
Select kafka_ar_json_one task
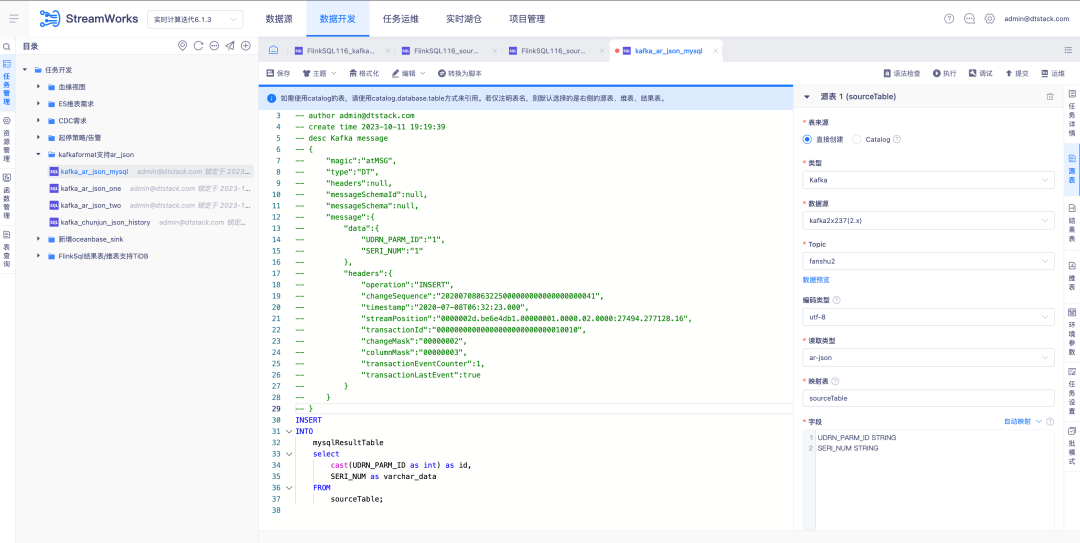click(x=90, y=188)
